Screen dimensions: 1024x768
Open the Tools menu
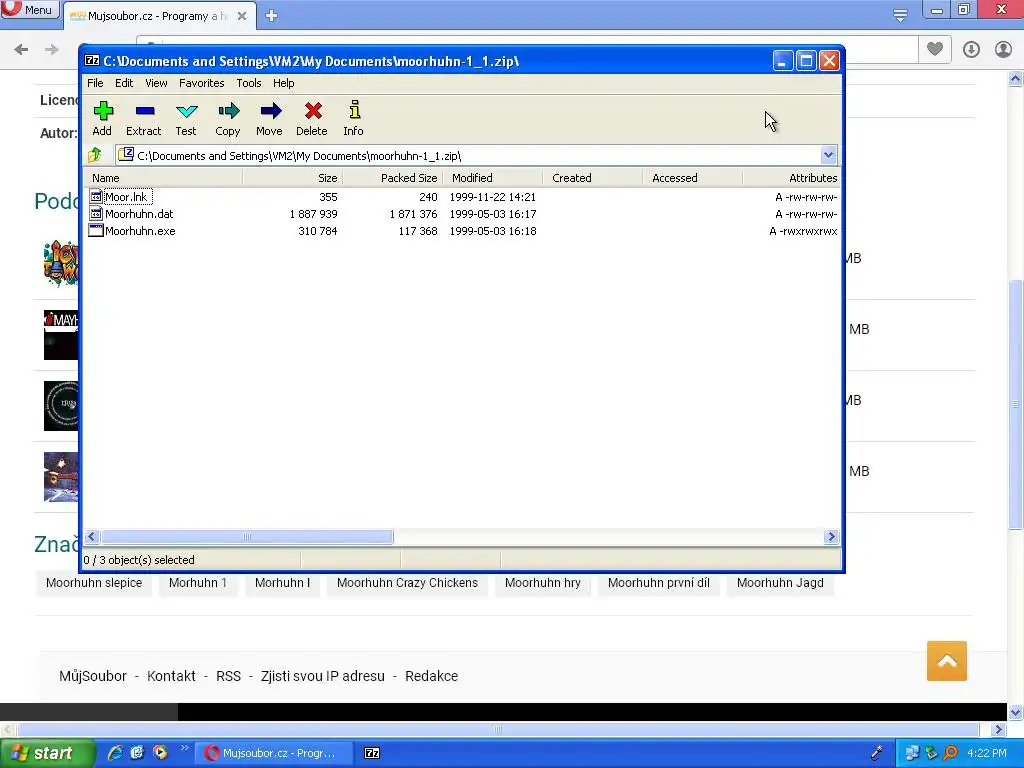[249, 83]
